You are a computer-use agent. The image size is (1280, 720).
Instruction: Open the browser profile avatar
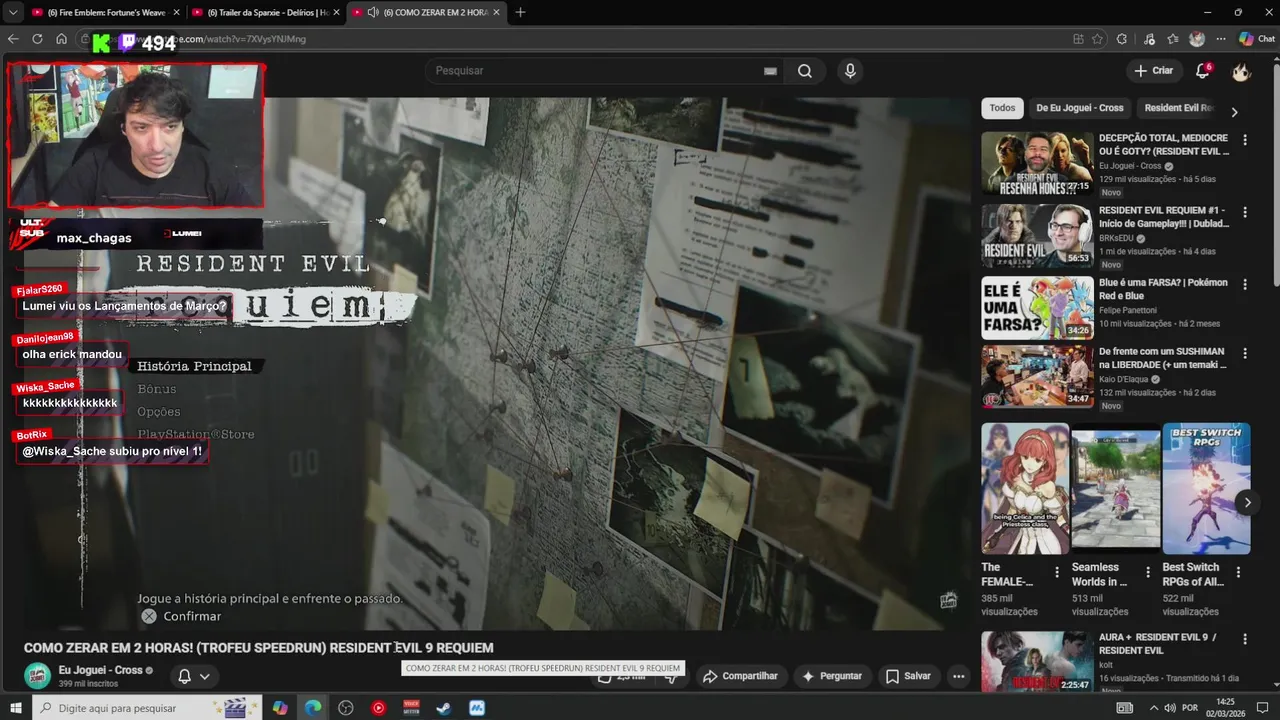[1197, 39]
